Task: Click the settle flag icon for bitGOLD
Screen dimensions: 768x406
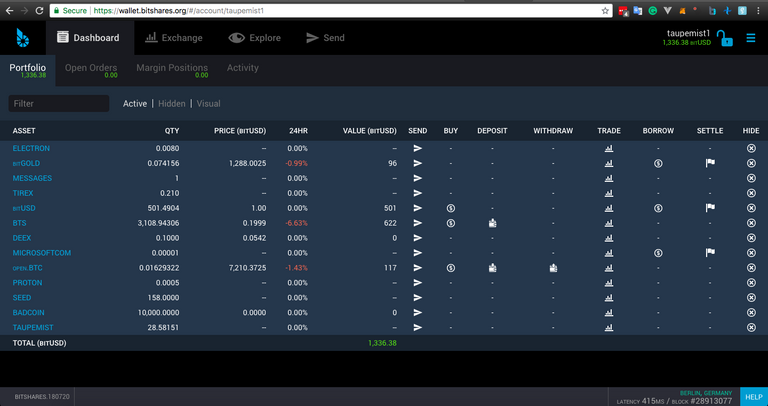Action: 710,163
